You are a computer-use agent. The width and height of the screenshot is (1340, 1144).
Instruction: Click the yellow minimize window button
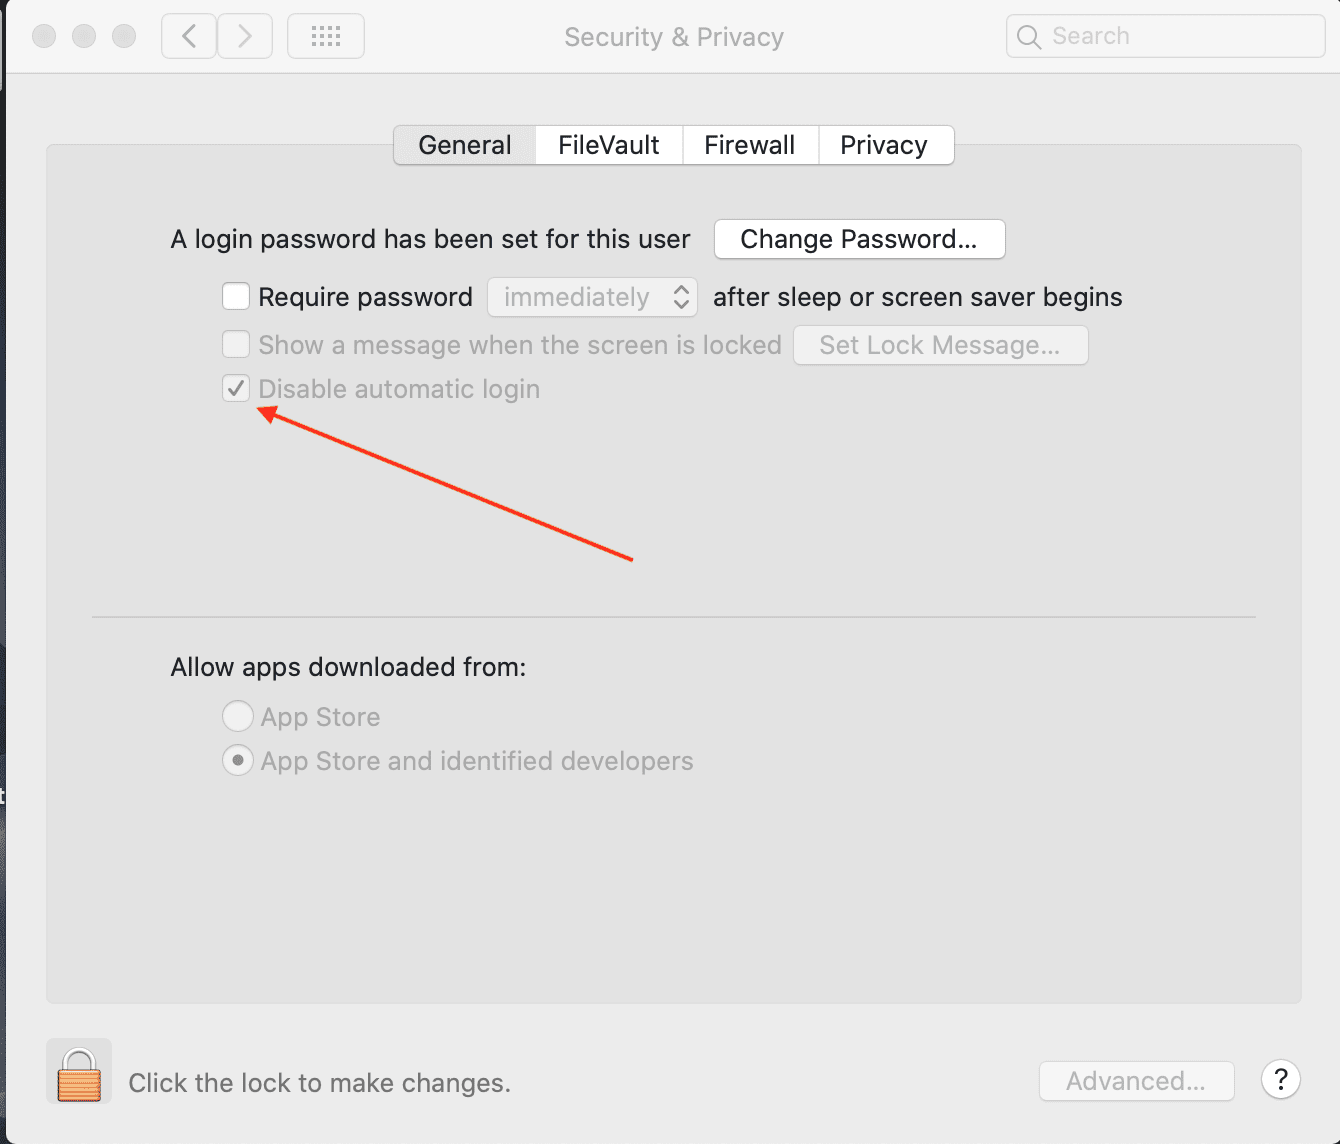pos(84,37)
